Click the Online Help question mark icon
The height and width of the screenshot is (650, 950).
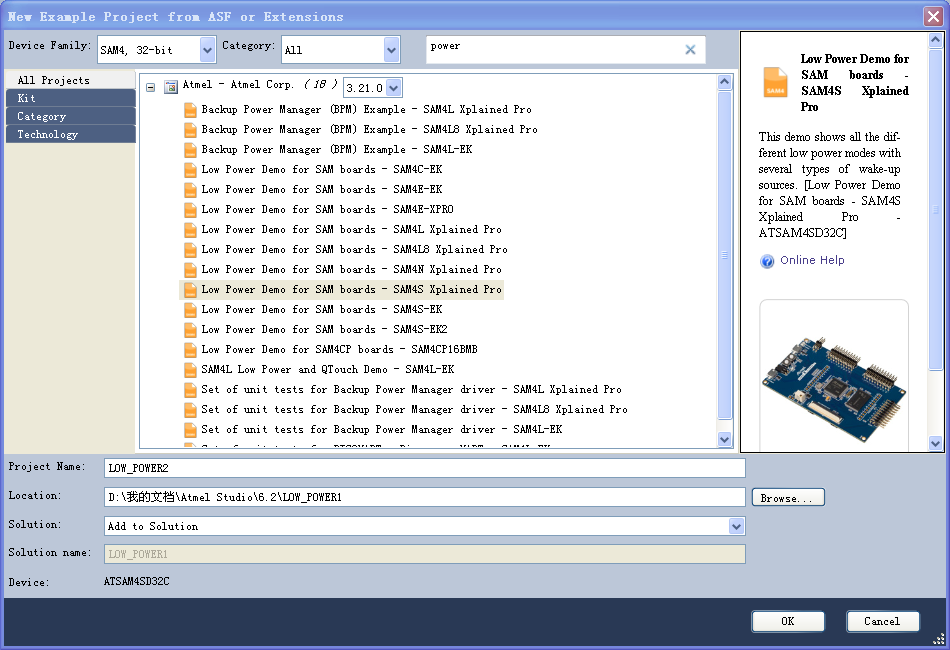coord(767,261)
